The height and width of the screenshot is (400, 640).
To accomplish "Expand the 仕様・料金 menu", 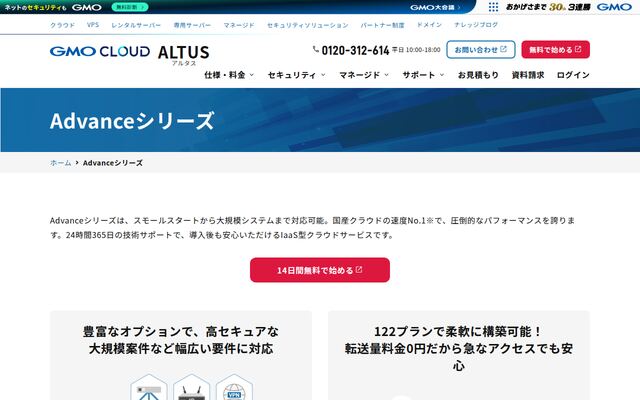I will [229, 75].
